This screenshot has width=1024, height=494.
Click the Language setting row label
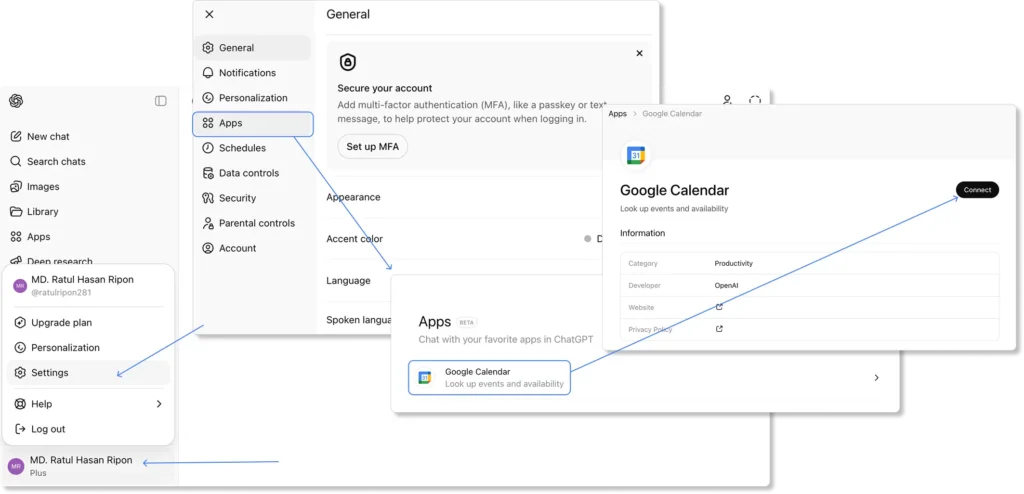click(348, 280)
